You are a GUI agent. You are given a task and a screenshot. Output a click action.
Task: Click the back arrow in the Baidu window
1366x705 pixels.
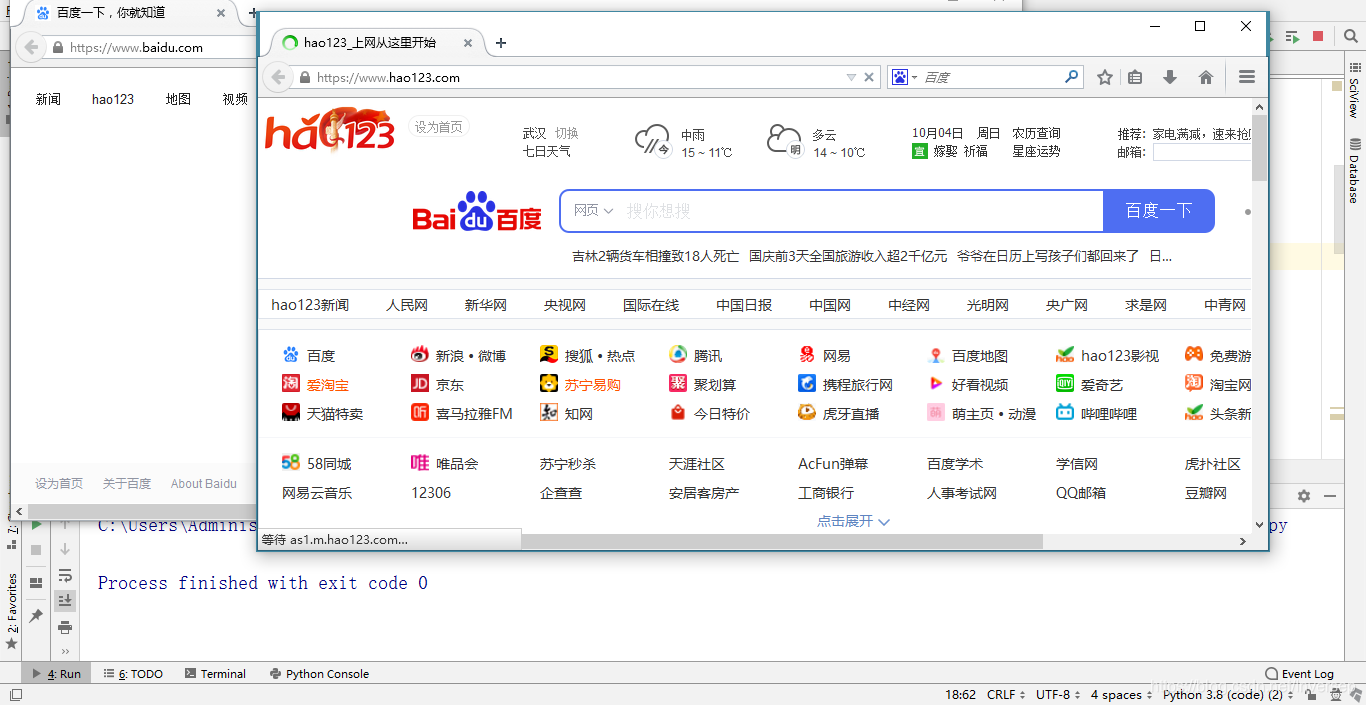[x=31, y=47]
